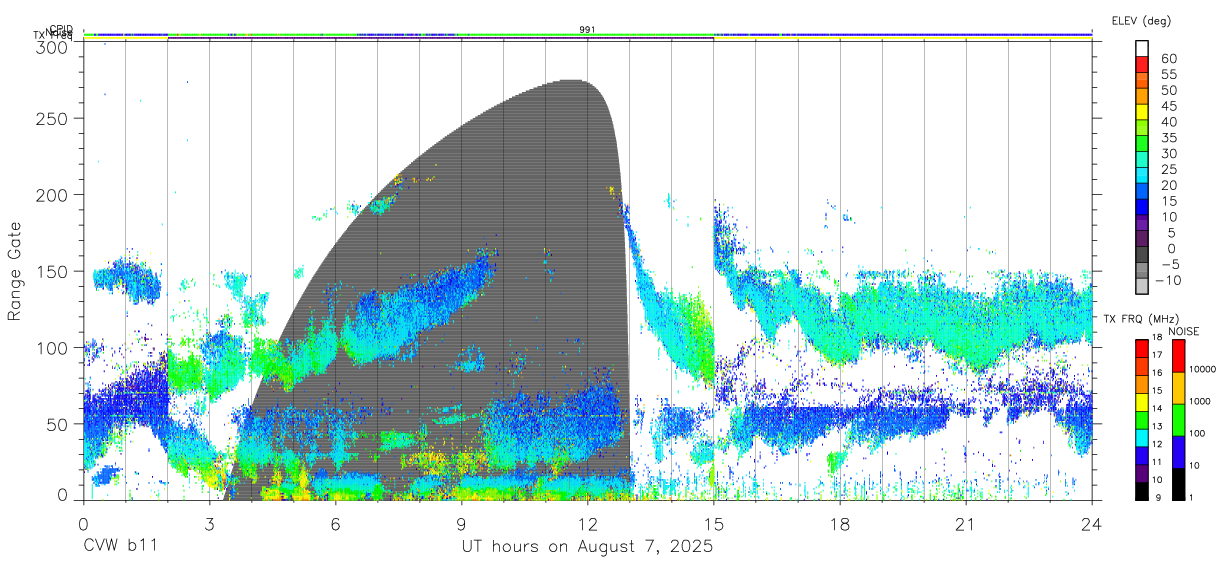
Task: Click the "UT hours on August 7, 2025" label
Action: [587, 546]
